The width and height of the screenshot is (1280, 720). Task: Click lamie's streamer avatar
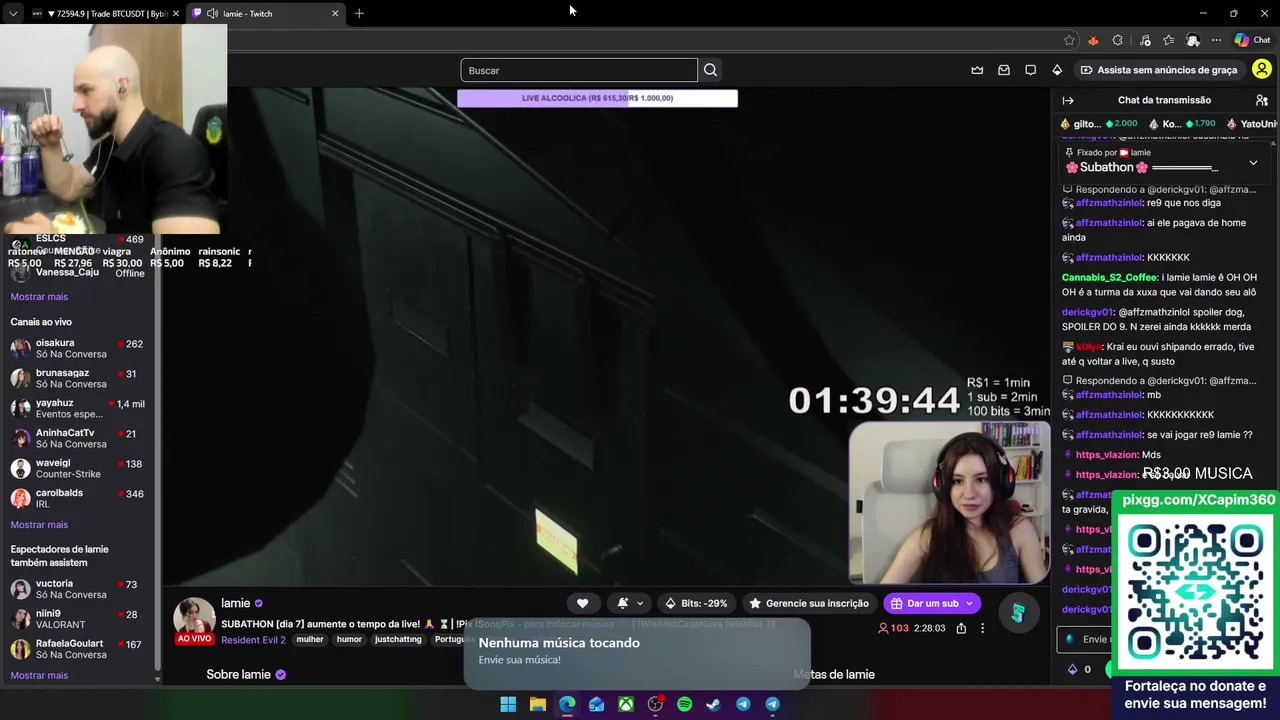coord(194,619)
